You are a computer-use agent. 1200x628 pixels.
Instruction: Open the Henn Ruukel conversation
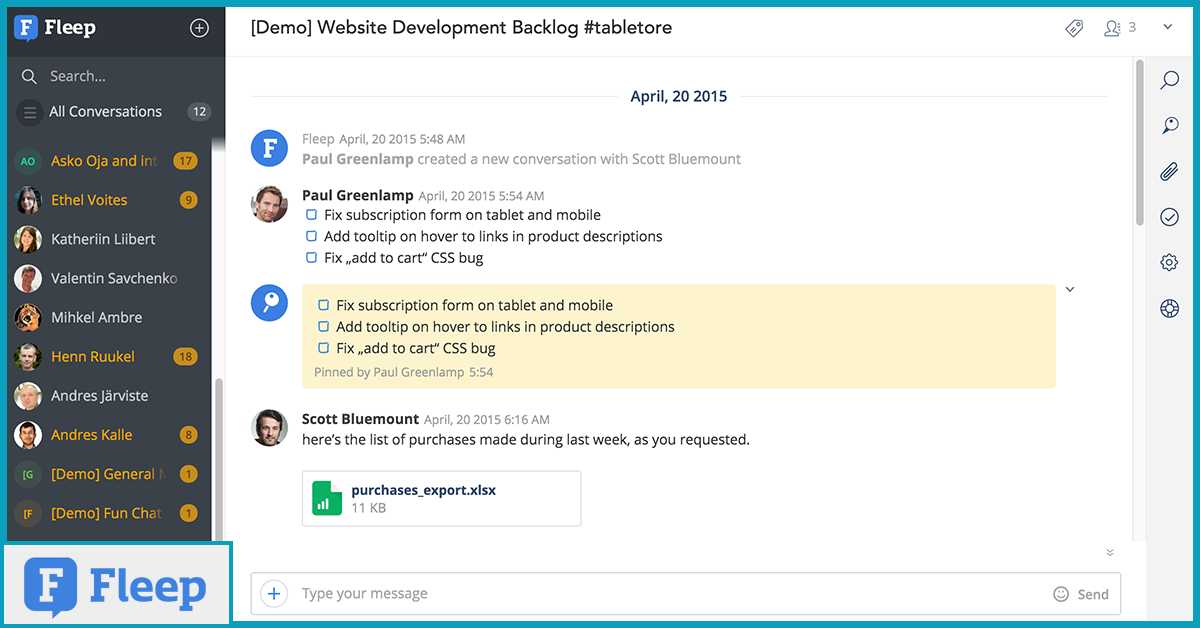(93, 357)
